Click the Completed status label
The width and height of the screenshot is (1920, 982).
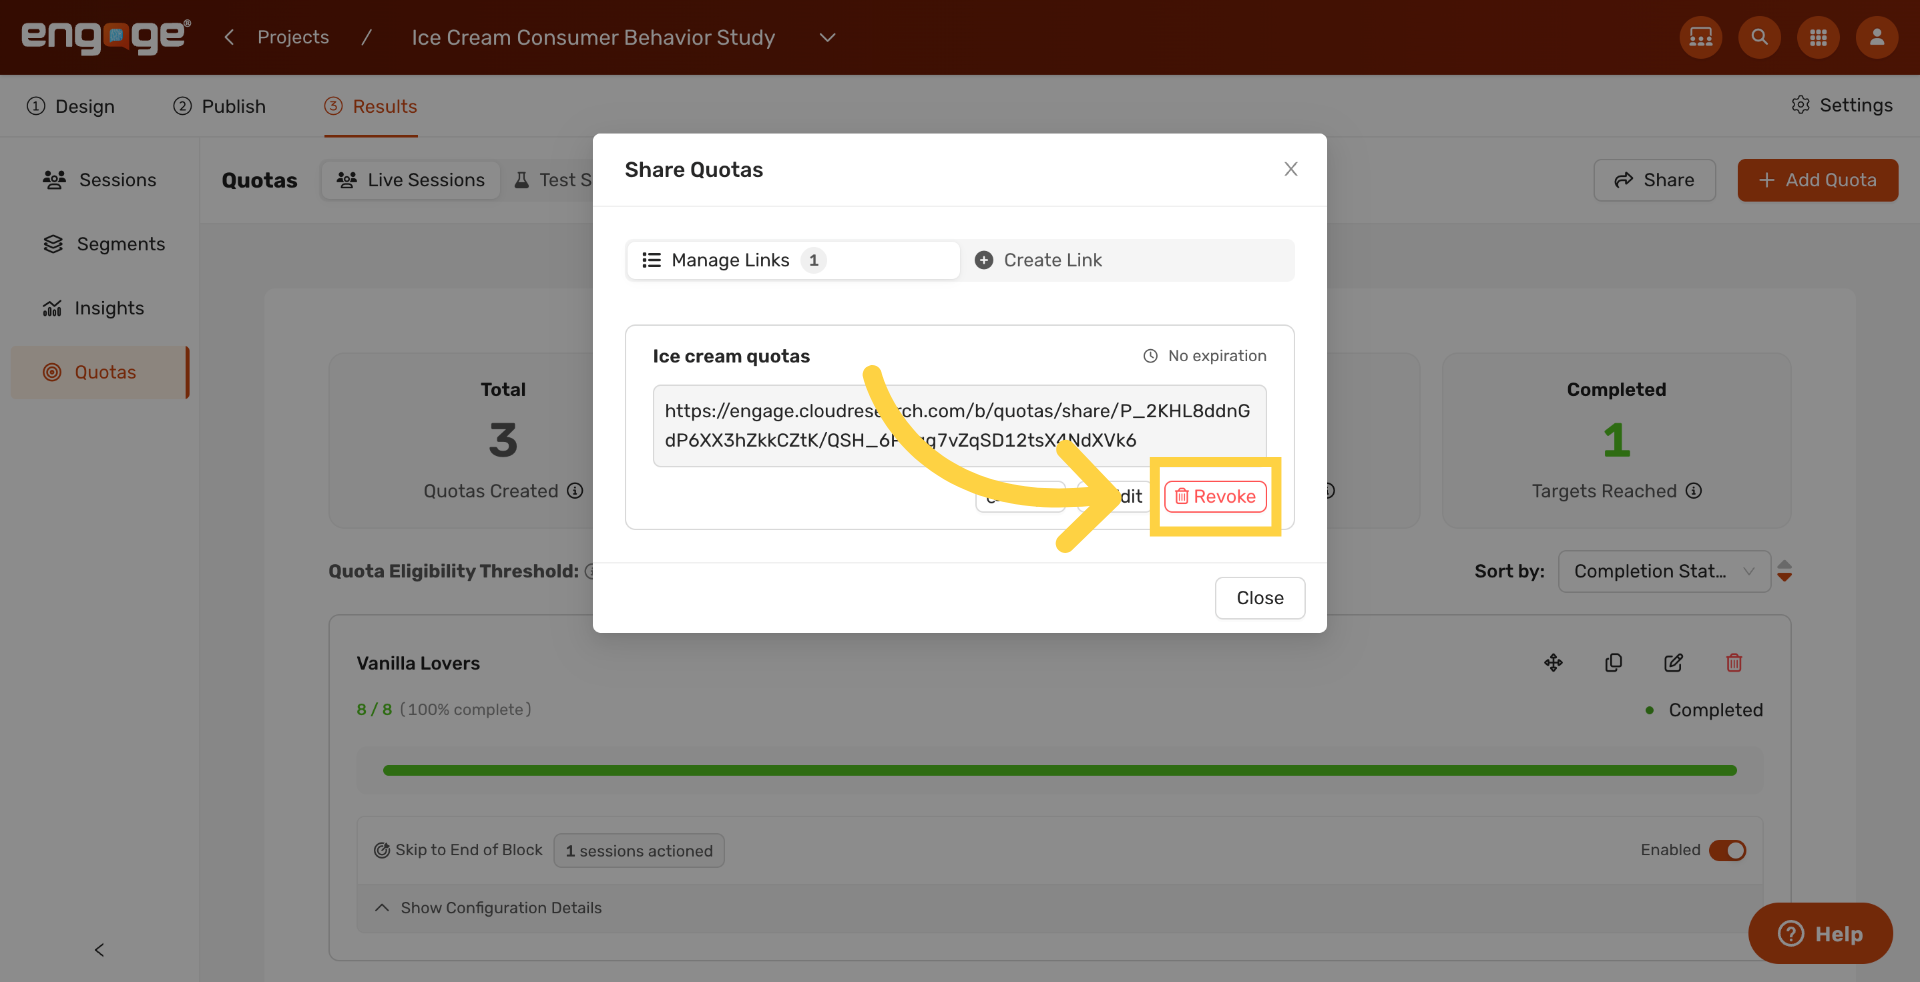point(1716,710)
